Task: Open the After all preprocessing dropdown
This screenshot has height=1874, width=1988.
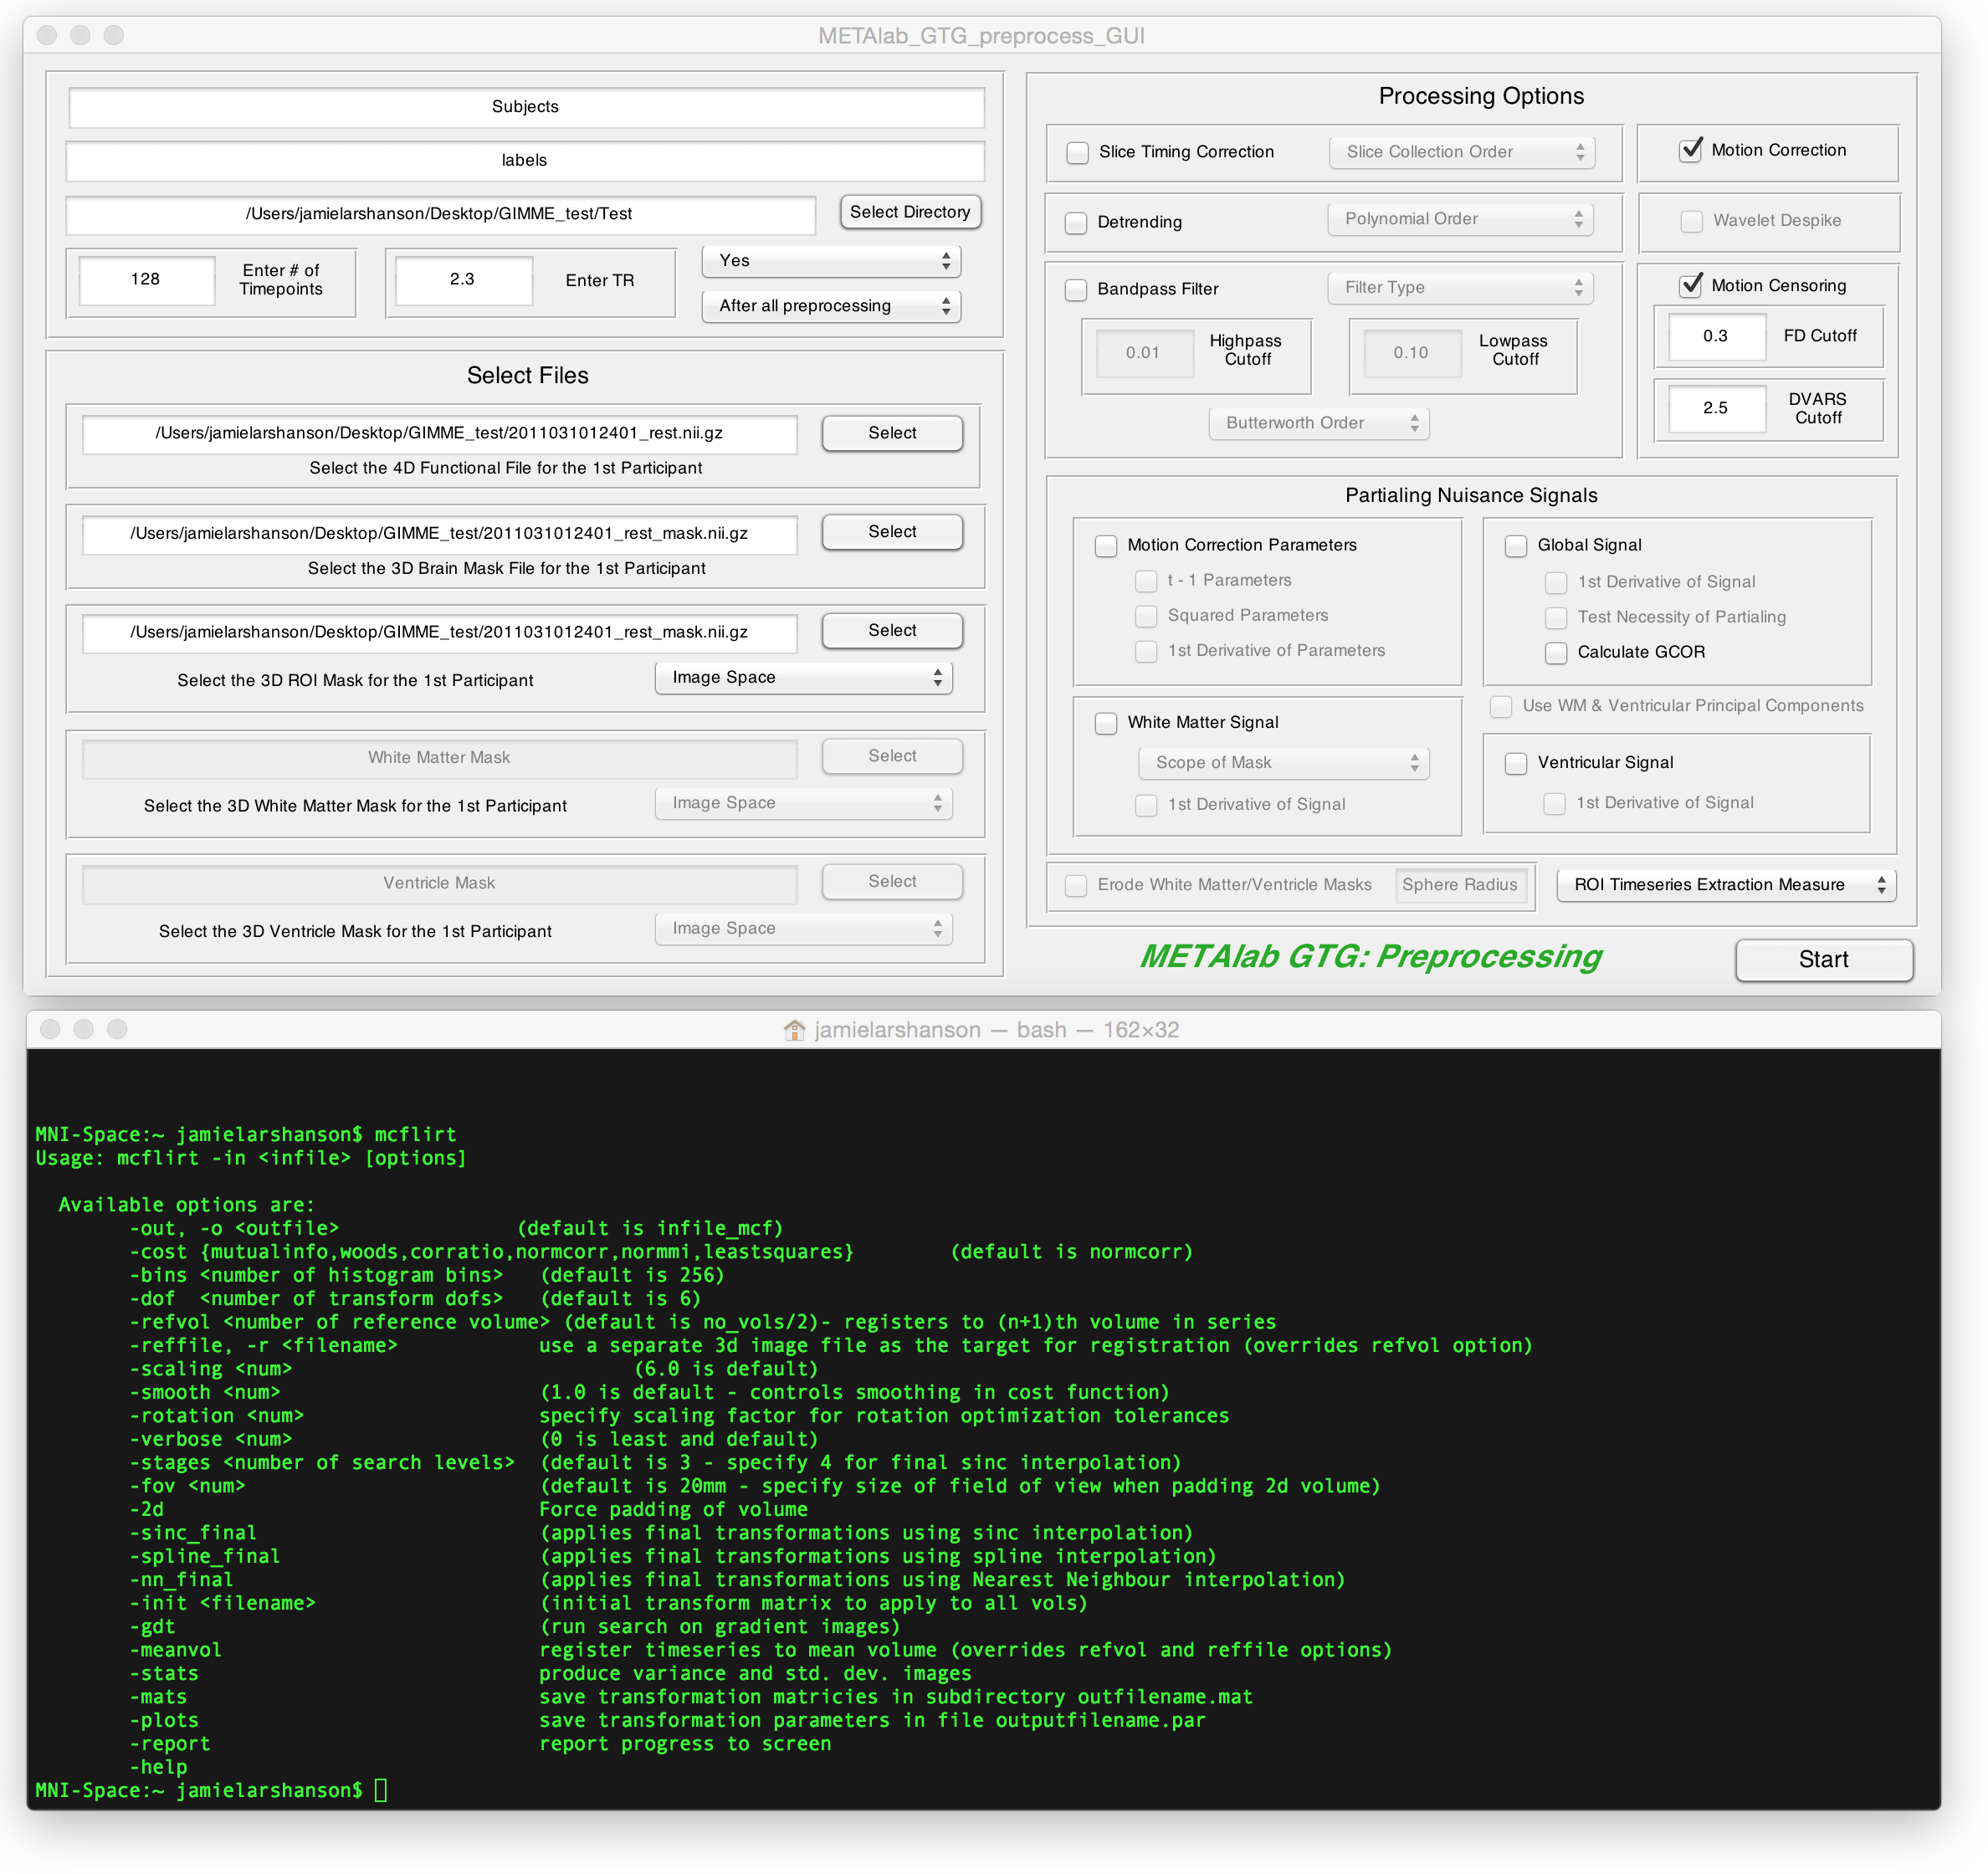Action: [x=831, y=306]
